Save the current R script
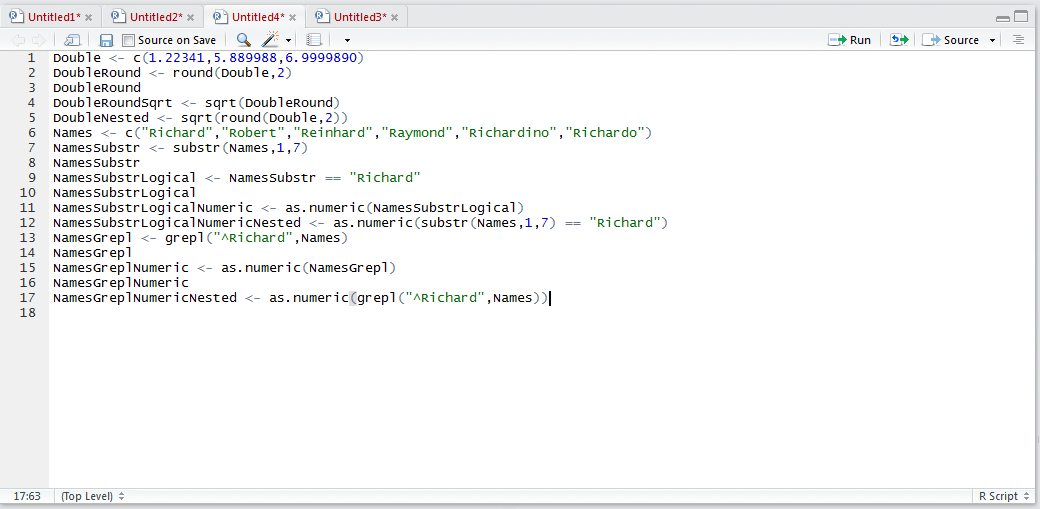This screenshot has width=1040, height=509. click(x=106, y=40)
